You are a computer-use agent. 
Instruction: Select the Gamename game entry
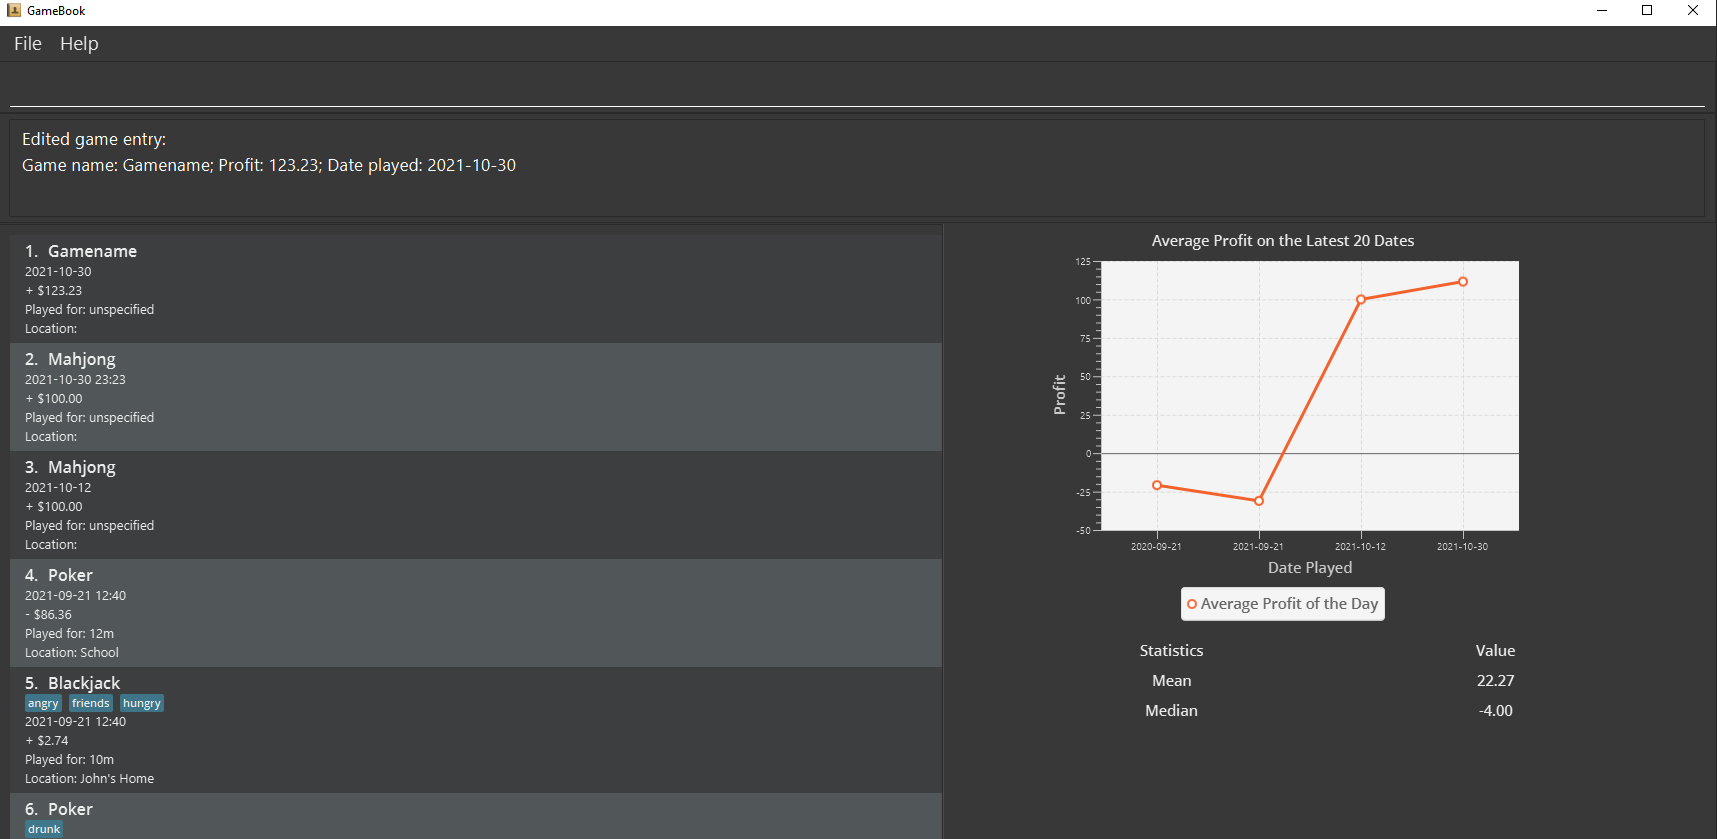(x=476, y=289)
